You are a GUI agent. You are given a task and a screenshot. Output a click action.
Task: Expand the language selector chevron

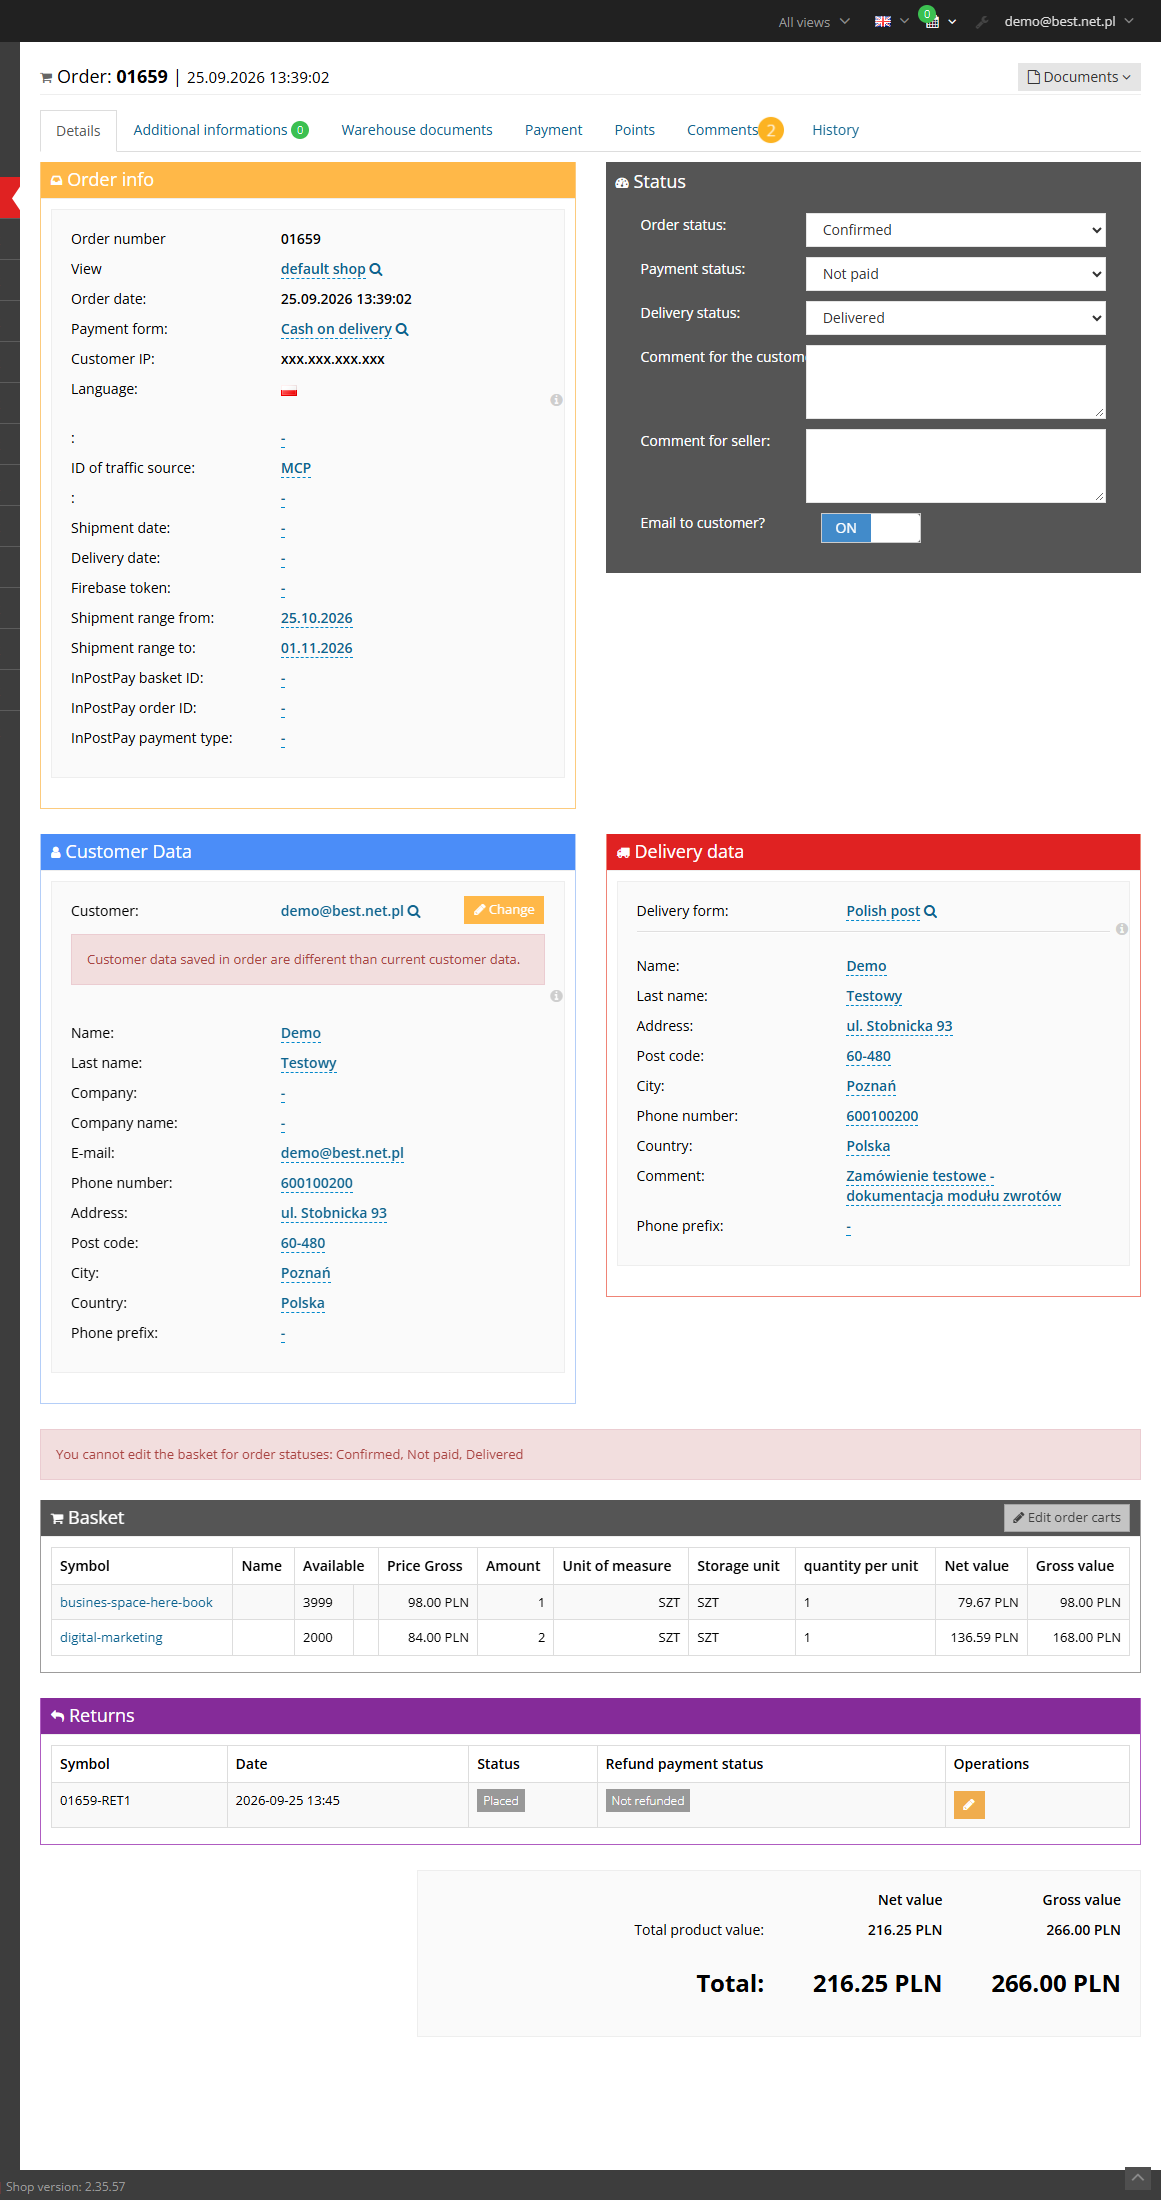904,22
